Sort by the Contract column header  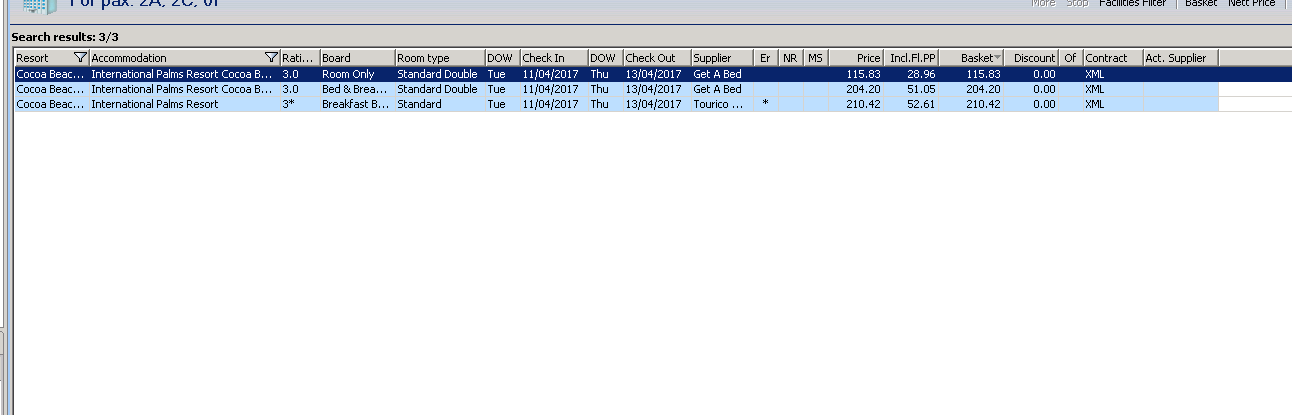1113,58
